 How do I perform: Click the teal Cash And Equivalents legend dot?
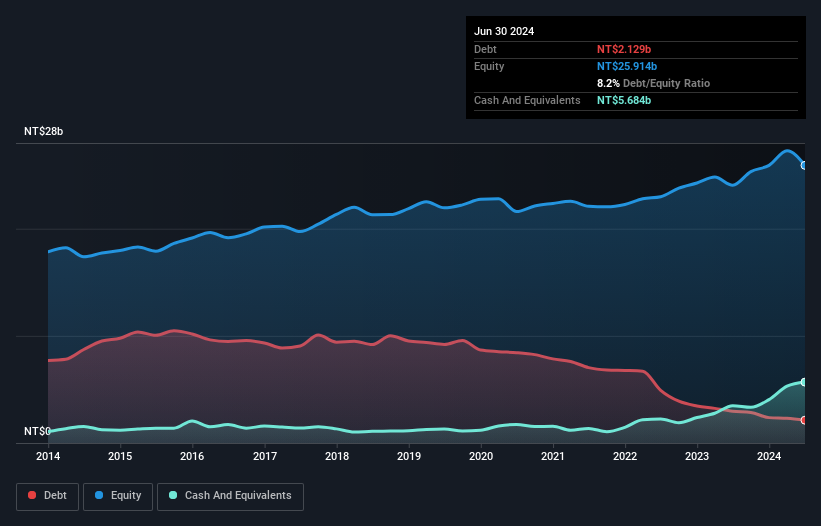173,495
